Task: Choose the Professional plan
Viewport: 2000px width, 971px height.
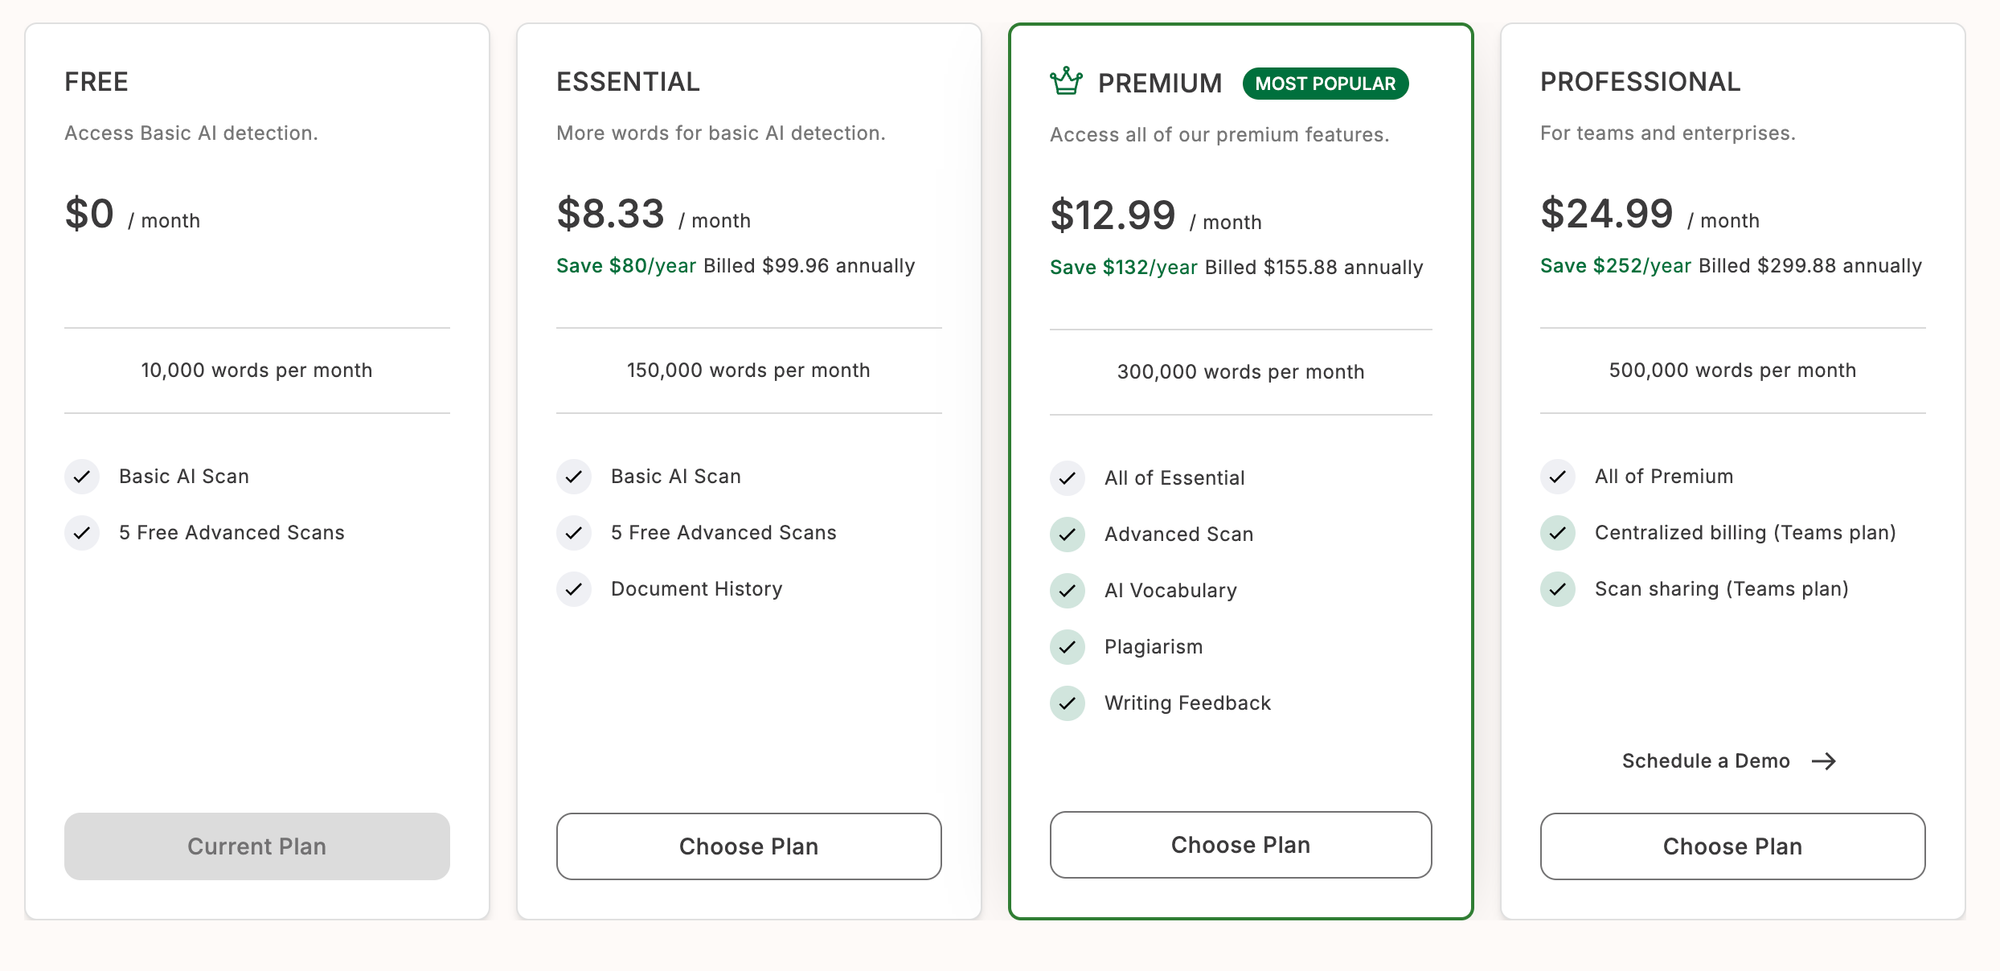Action: pos(1732,847)
